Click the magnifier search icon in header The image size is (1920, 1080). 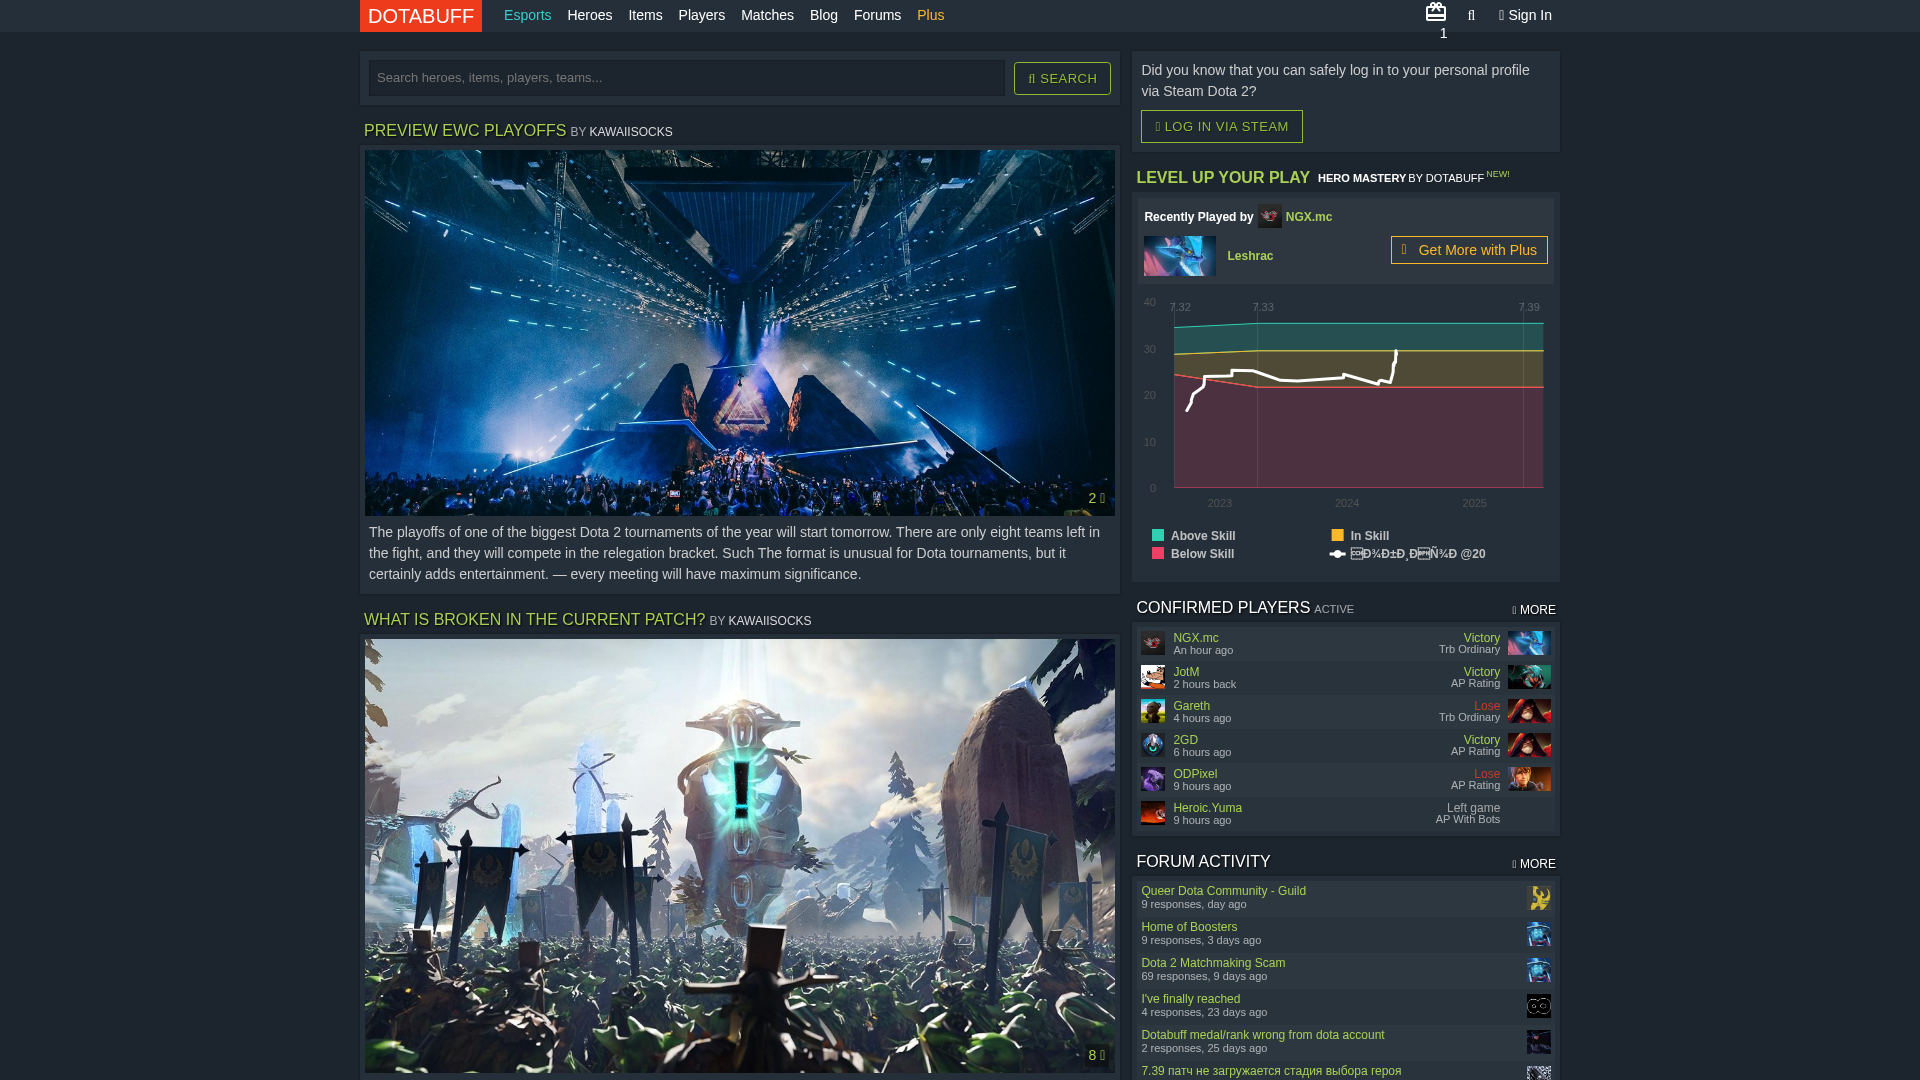[x=1471, y=15]
